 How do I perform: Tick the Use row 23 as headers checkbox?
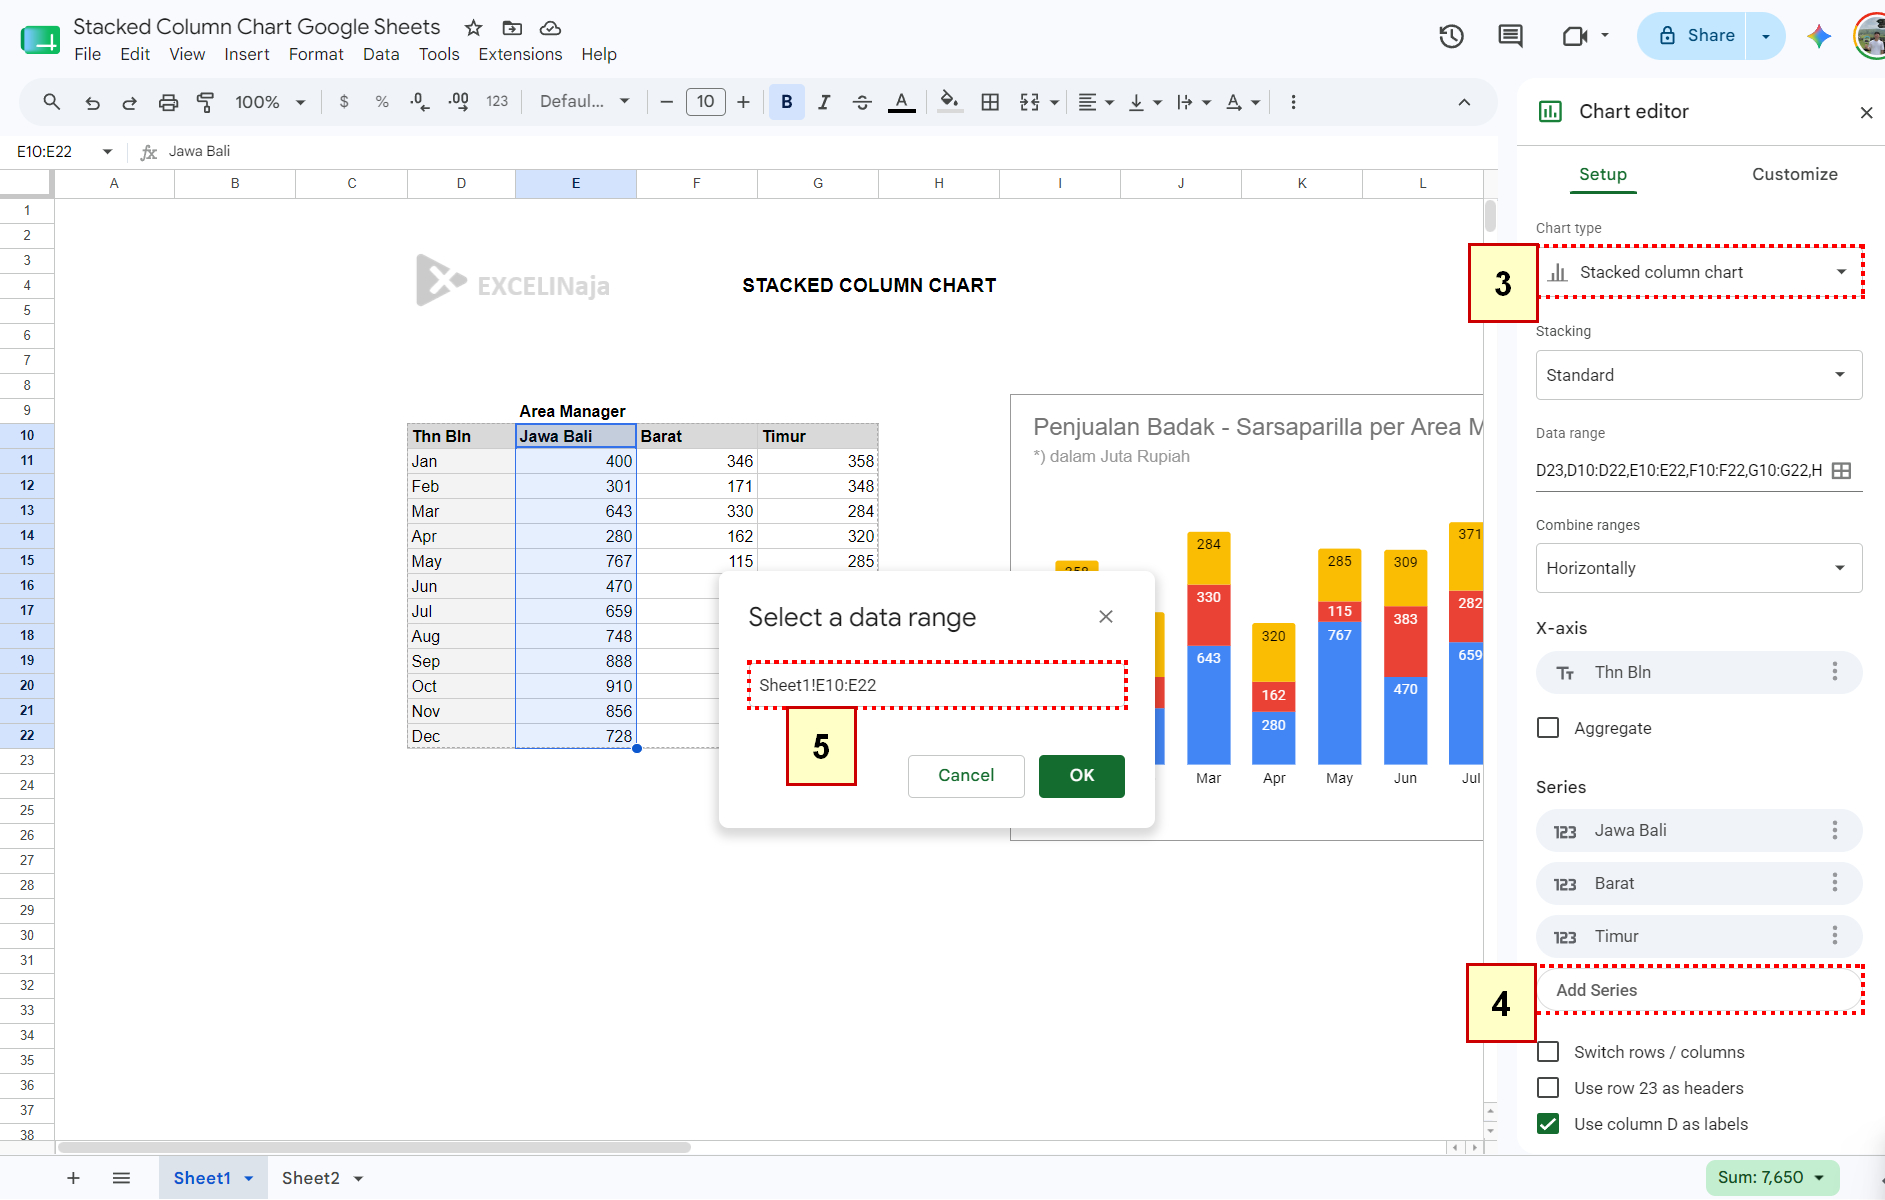tap(1548, 1088)
